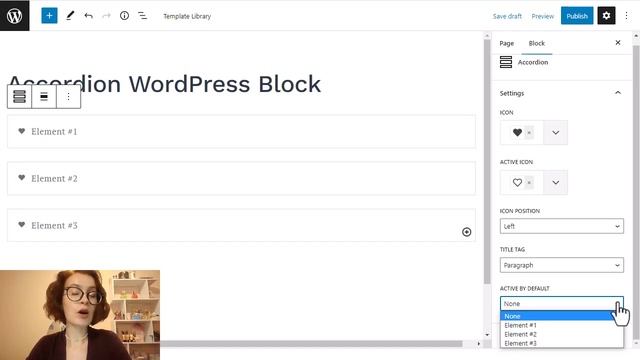Click the Redo arrow icon
640x360 pixels.
click(107, 16)
